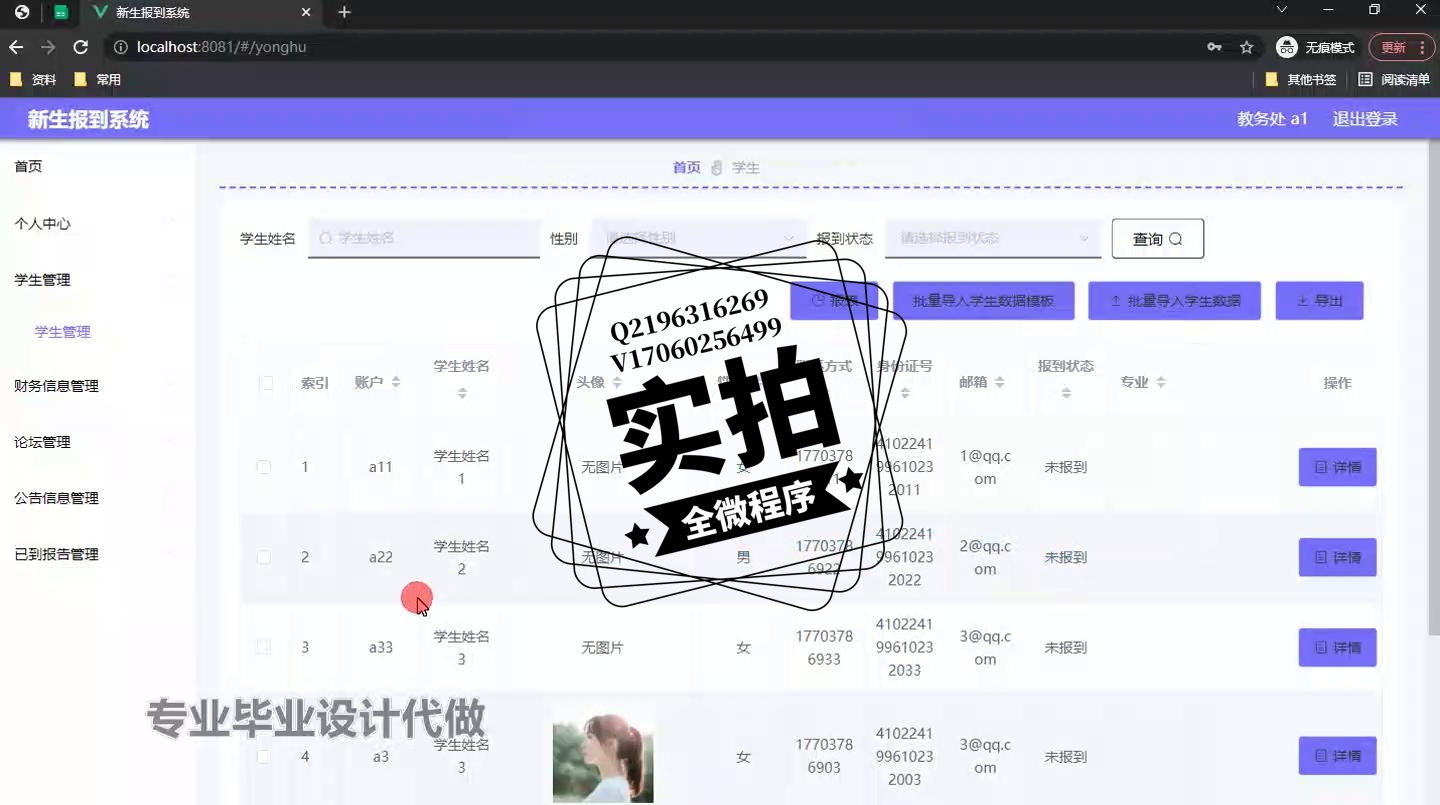Viewport: 1440px width, 805px height.
Task: Open 详情 for student a22
Action: [1338, 557]
